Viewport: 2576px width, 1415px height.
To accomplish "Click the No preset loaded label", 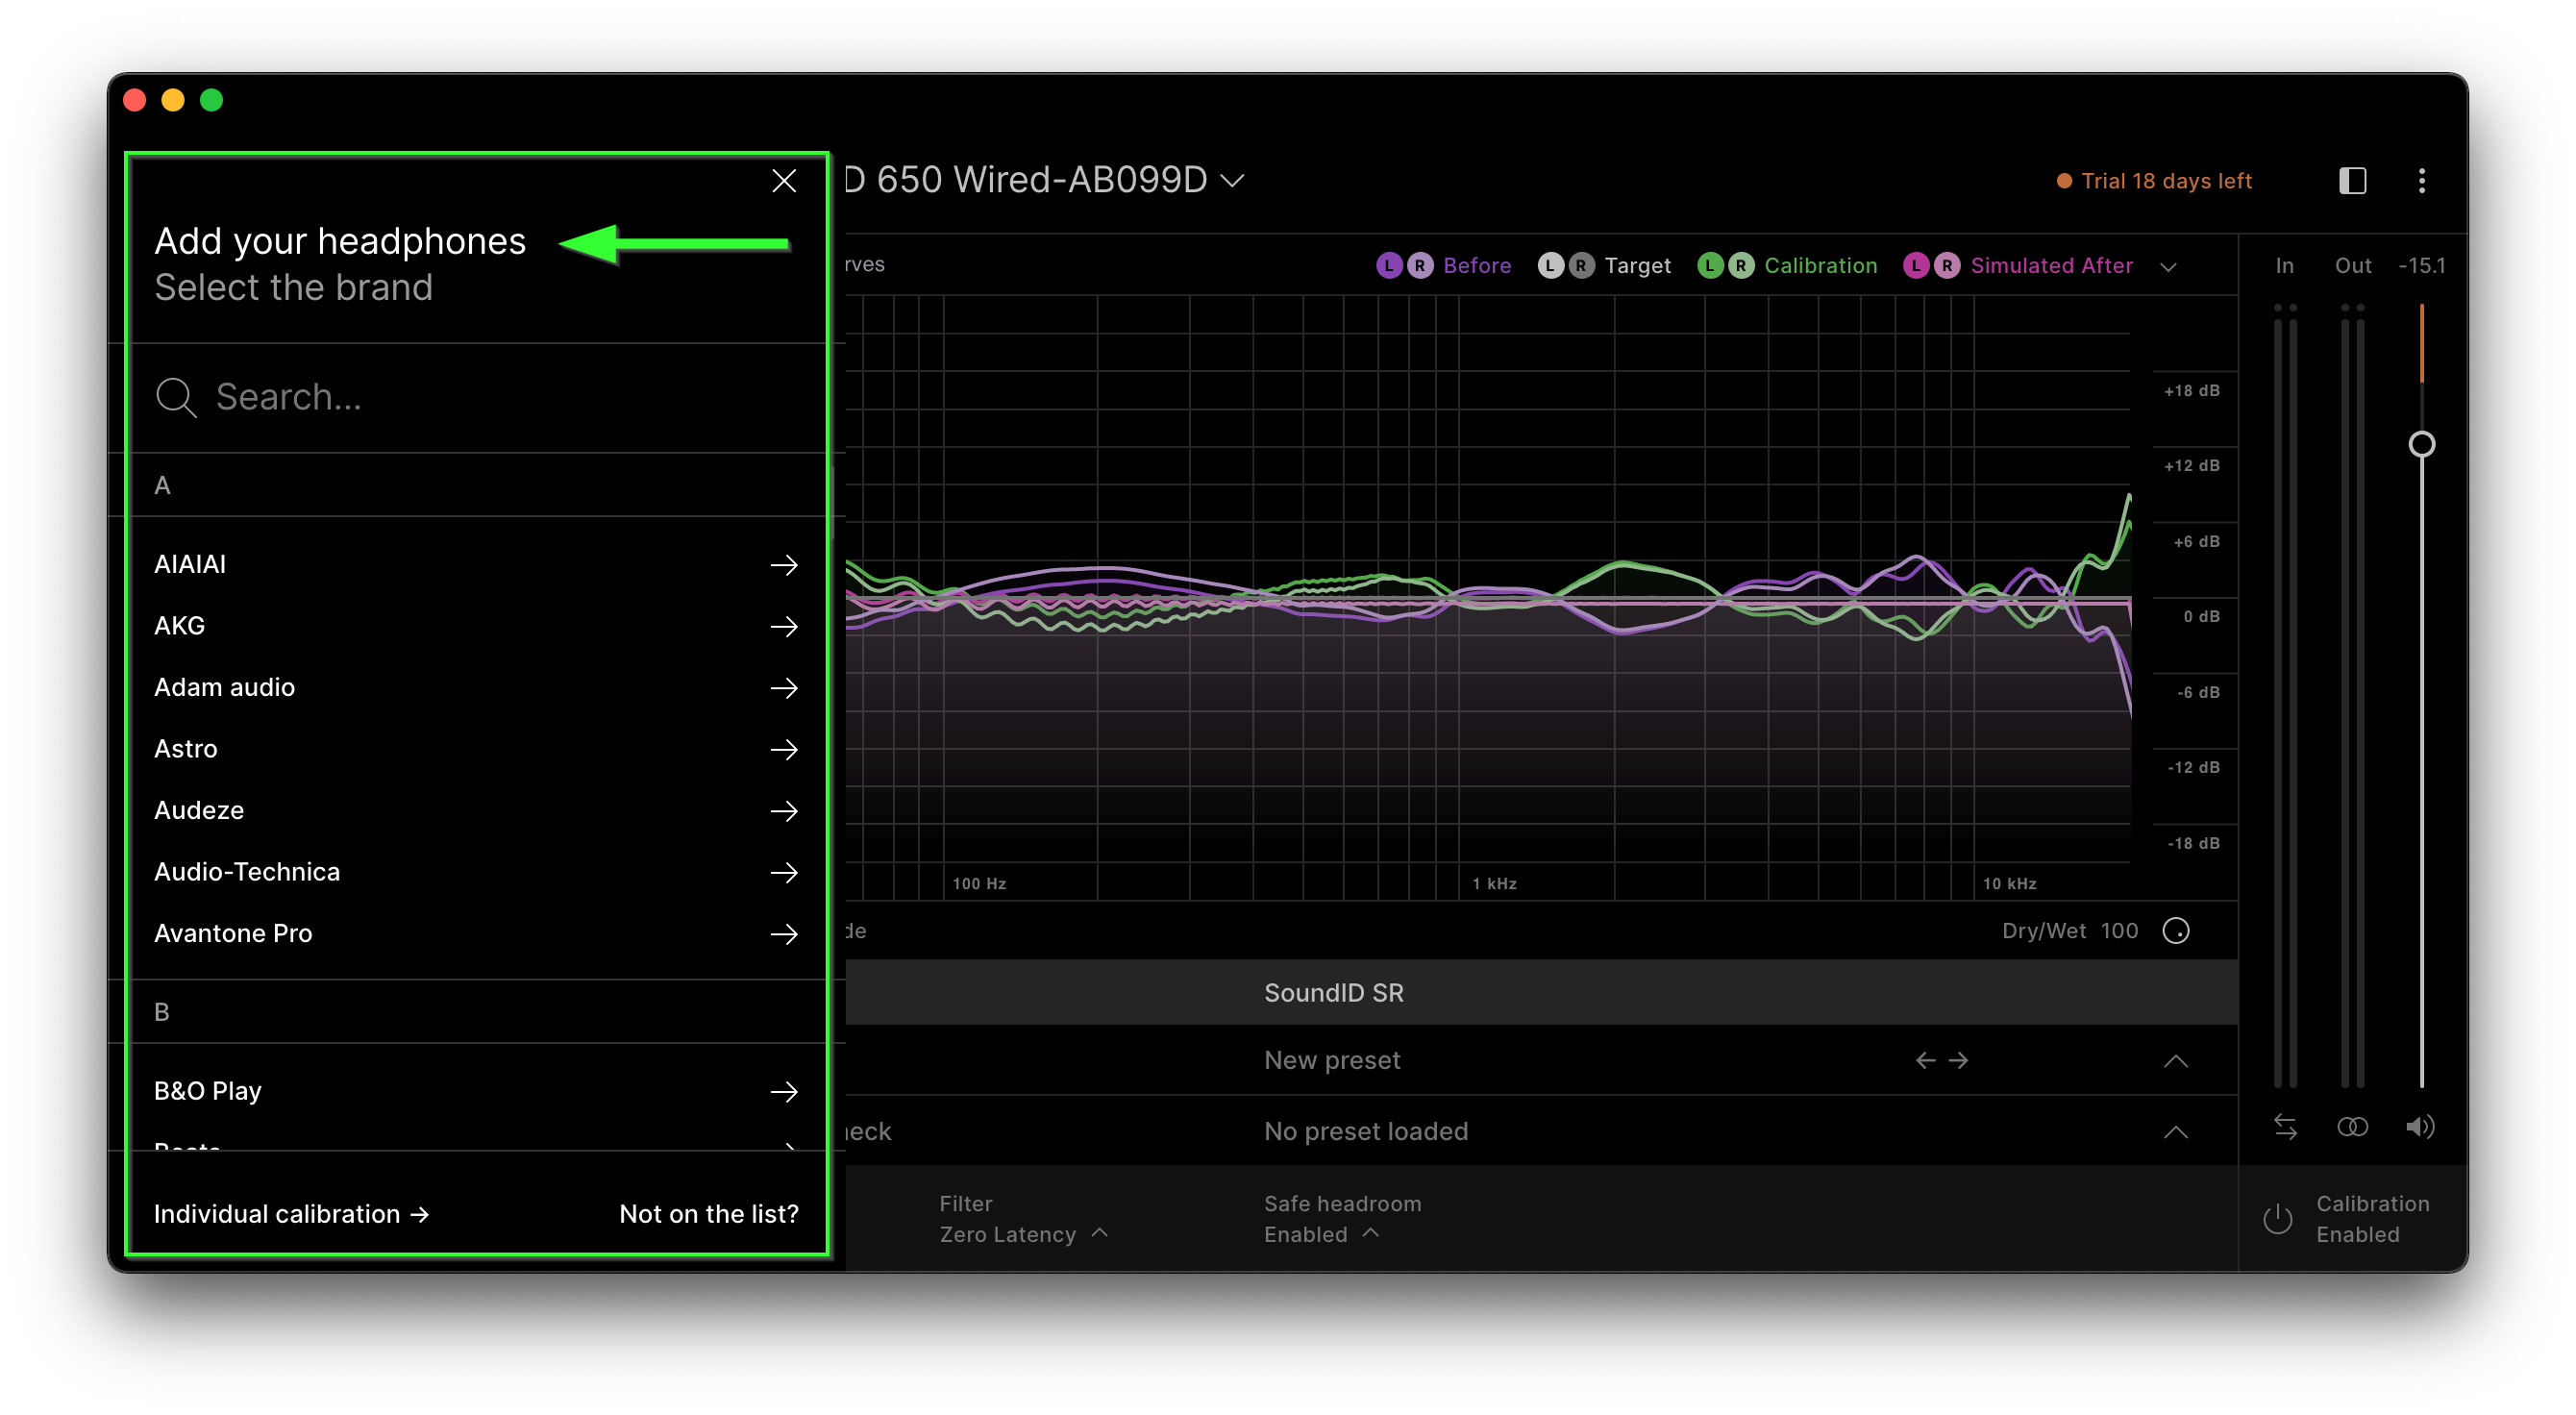I will 1366,1131.
